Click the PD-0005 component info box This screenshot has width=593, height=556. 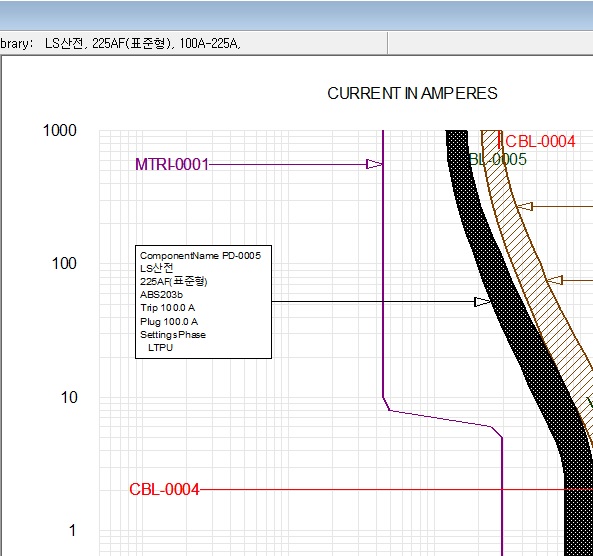point(203,302)
